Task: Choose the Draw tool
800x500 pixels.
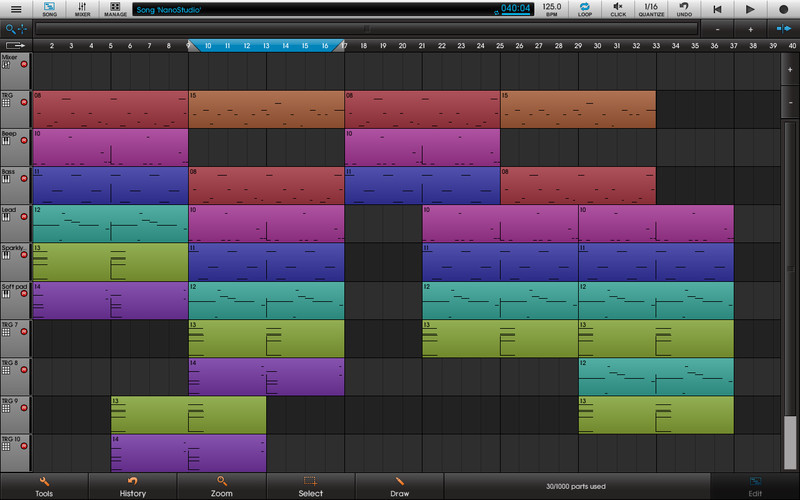Action: [x=399, y=486]
